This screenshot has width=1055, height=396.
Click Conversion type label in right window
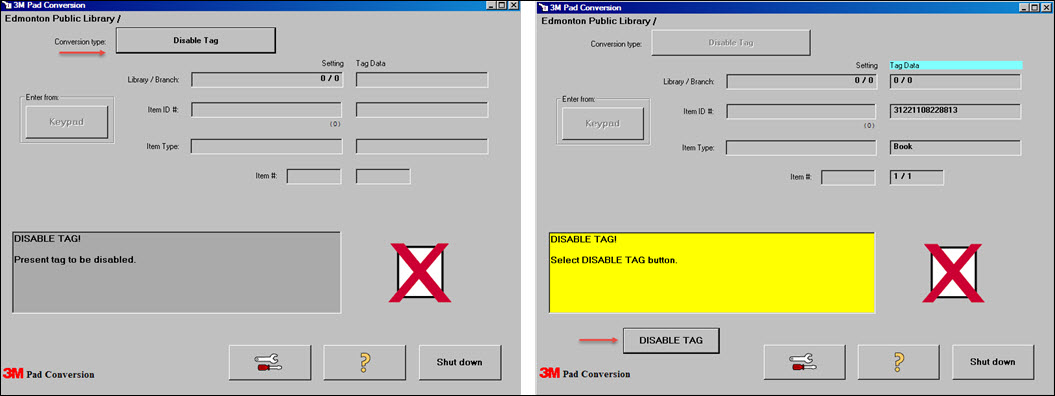click(x=616, y=44)
